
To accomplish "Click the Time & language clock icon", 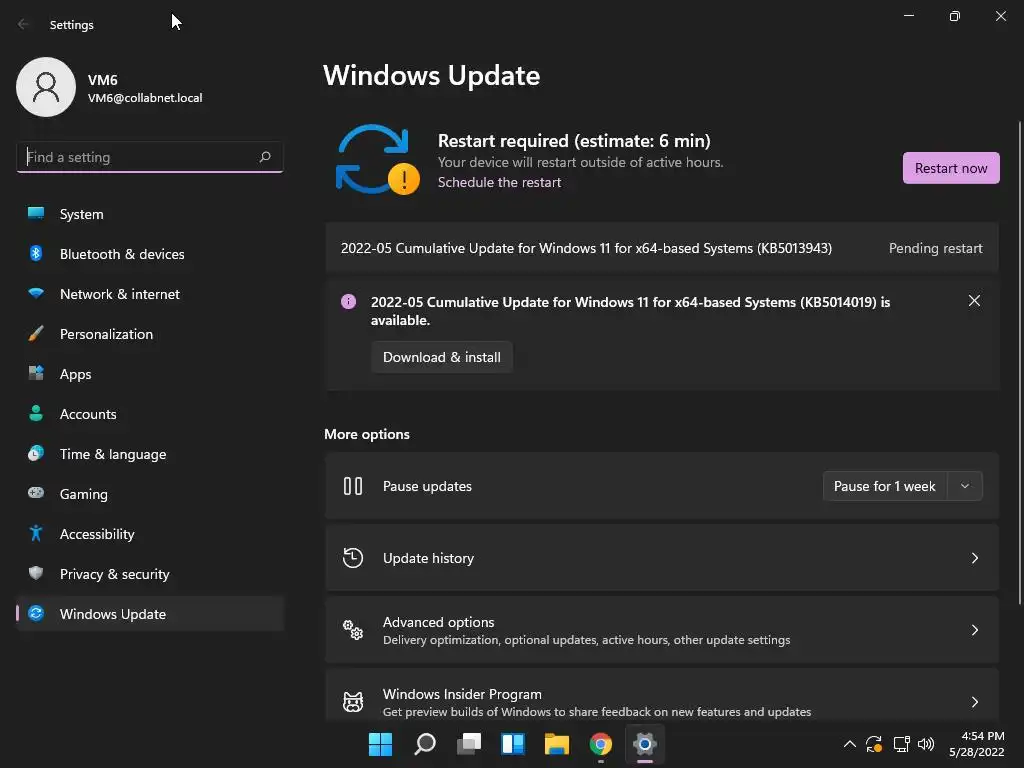I will tap(36, 453).
